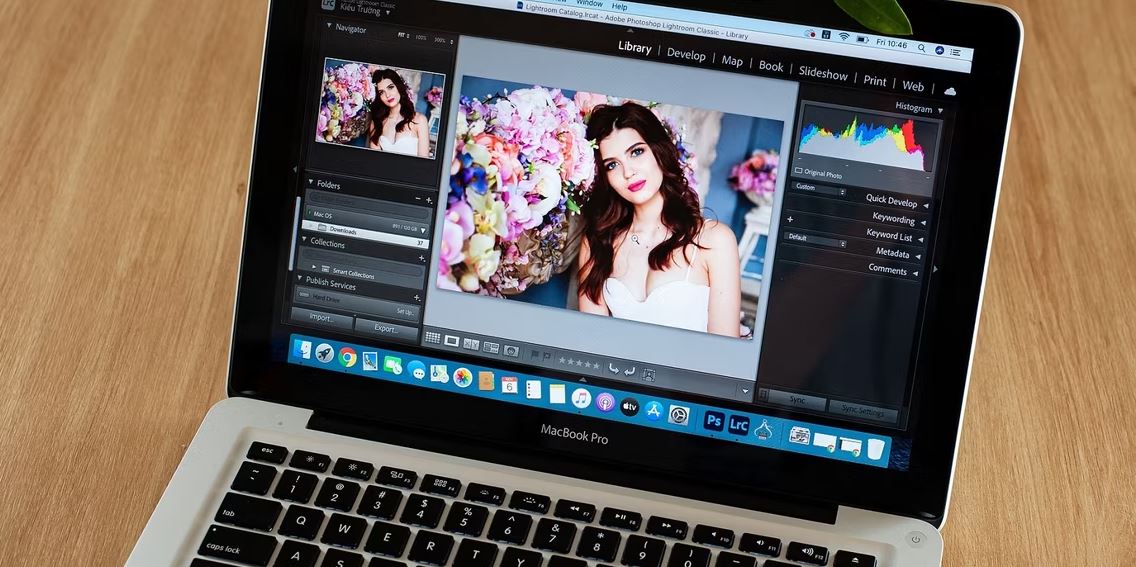Image resolution: width=1136 pixels, height=567 pixels.
Task: Click the face-region draw tool icon
Action: 648,375
